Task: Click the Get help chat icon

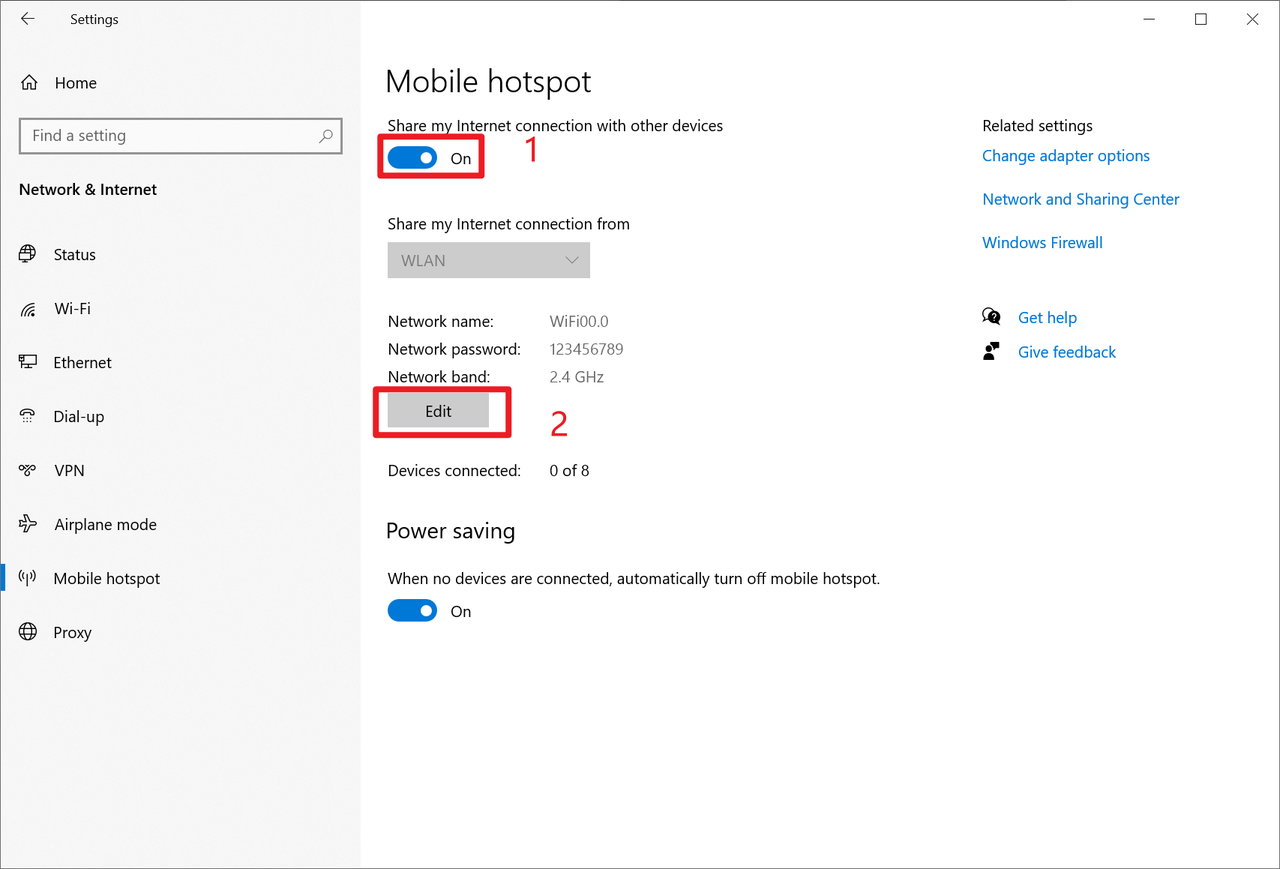Action: [991, 317]
